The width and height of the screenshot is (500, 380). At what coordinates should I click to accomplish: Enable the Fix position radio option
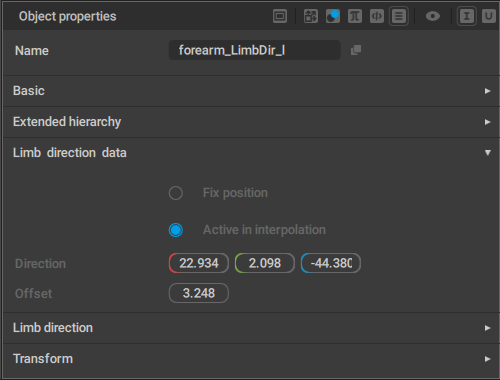coord(176,193)
